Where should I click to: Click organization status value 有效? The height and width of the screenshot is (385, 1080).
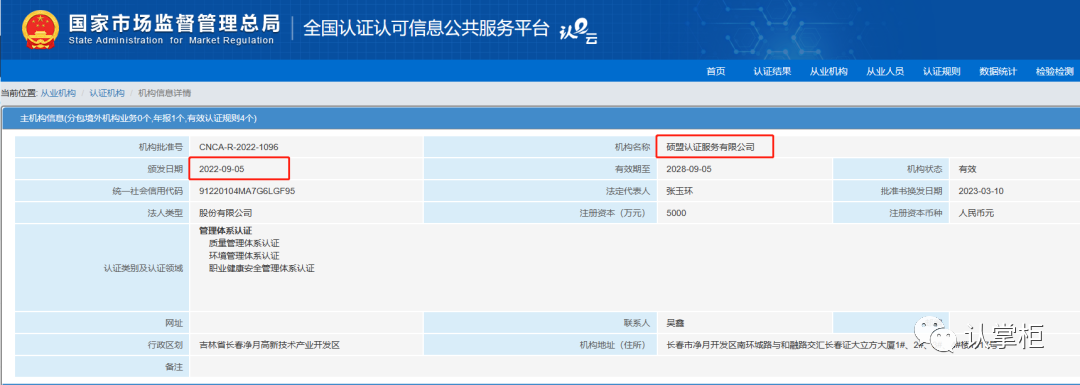point(967,169)
